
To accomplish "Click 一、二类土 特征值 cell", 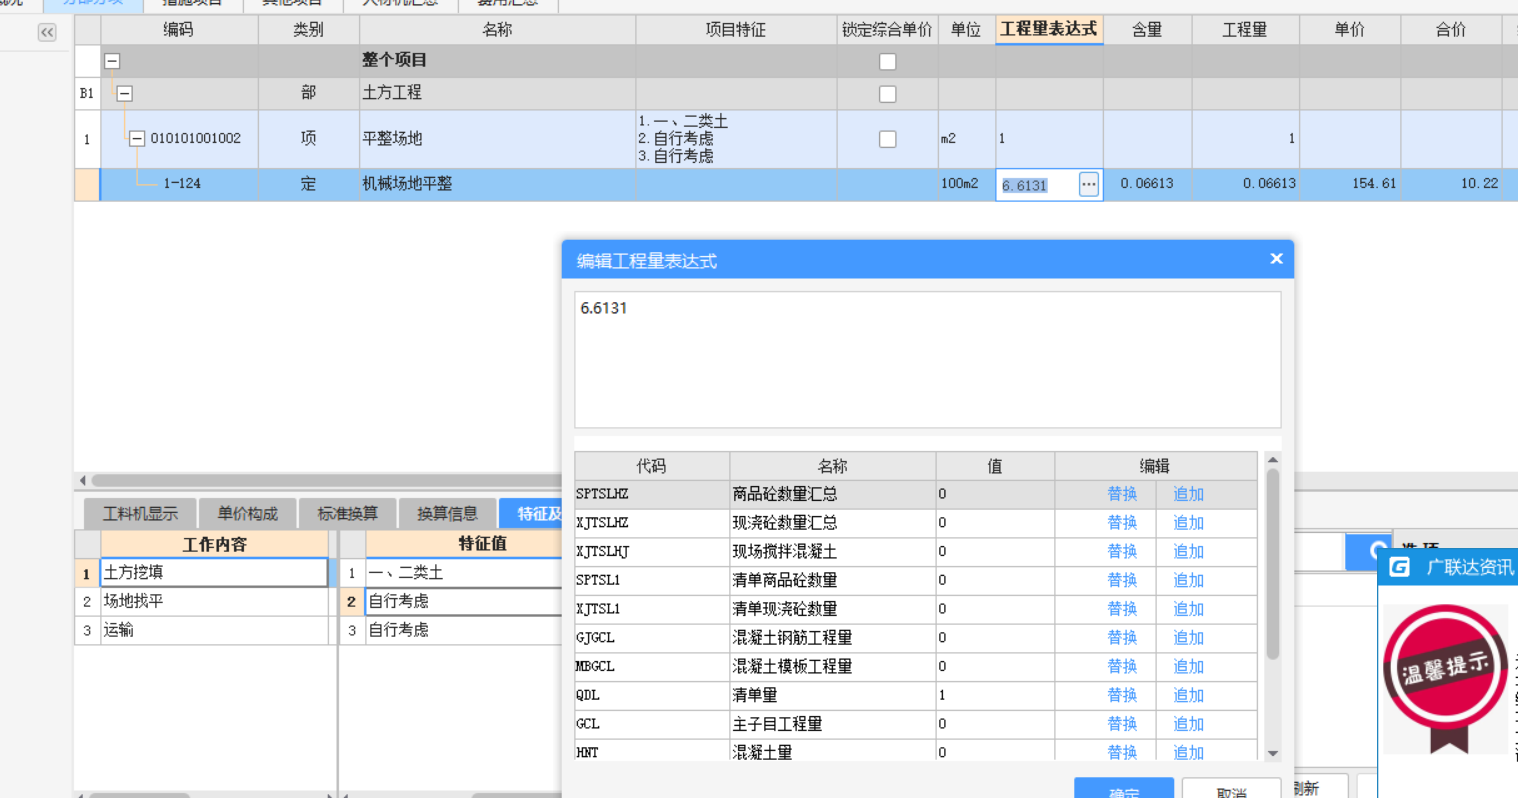I will (x=464, y=573).
